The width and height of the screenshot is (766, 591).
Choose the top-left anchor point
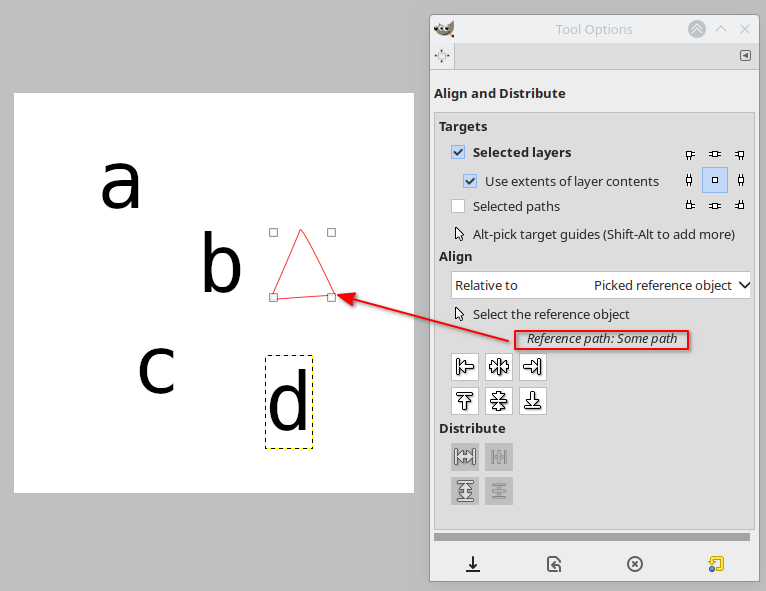pos(690,155)
